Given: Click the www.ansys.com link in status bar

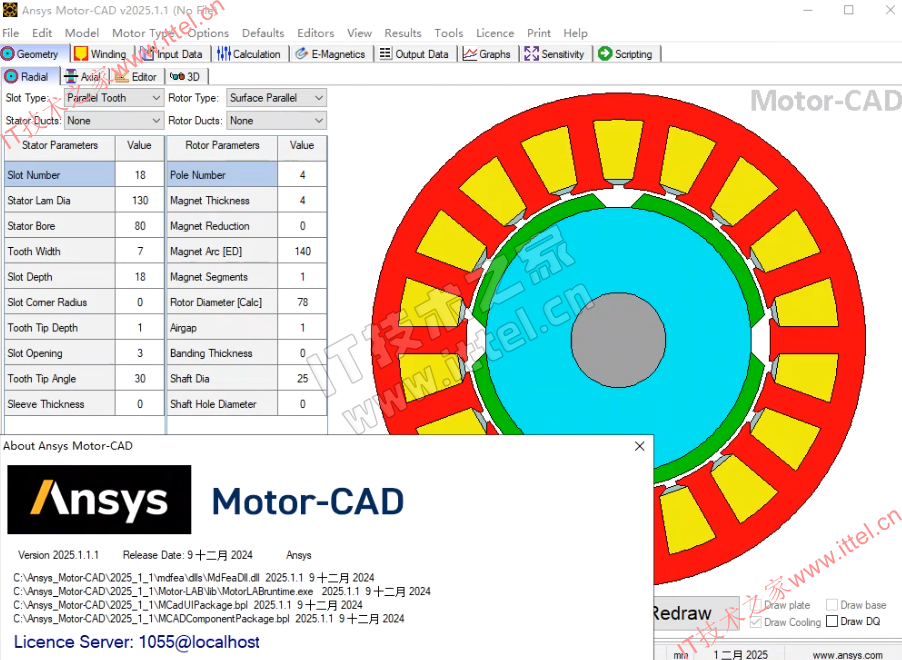Looking at the screenshot, I should (x=847, y=655).
